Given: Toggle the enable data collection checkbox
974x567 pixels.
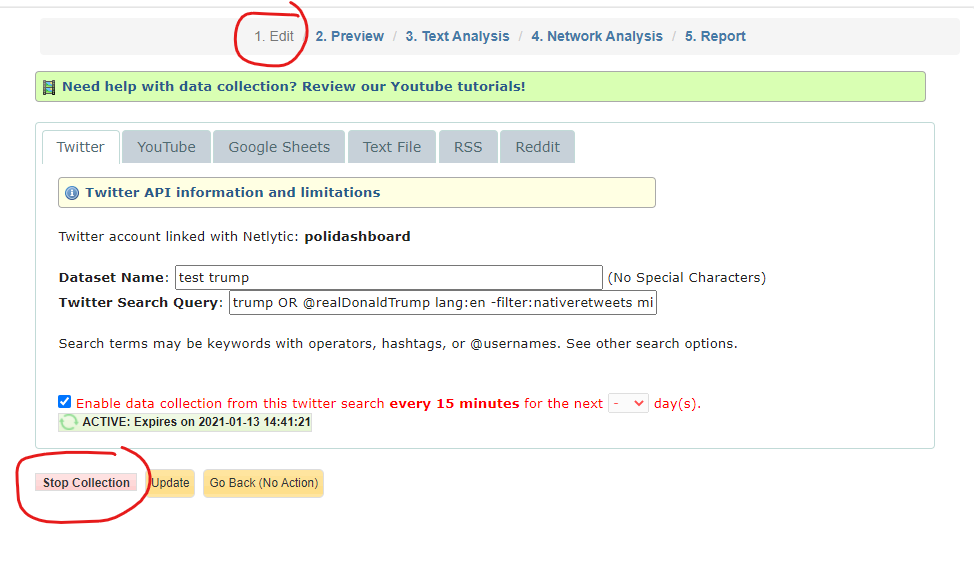Looking at the screenshot, I should tap(65, 402).
